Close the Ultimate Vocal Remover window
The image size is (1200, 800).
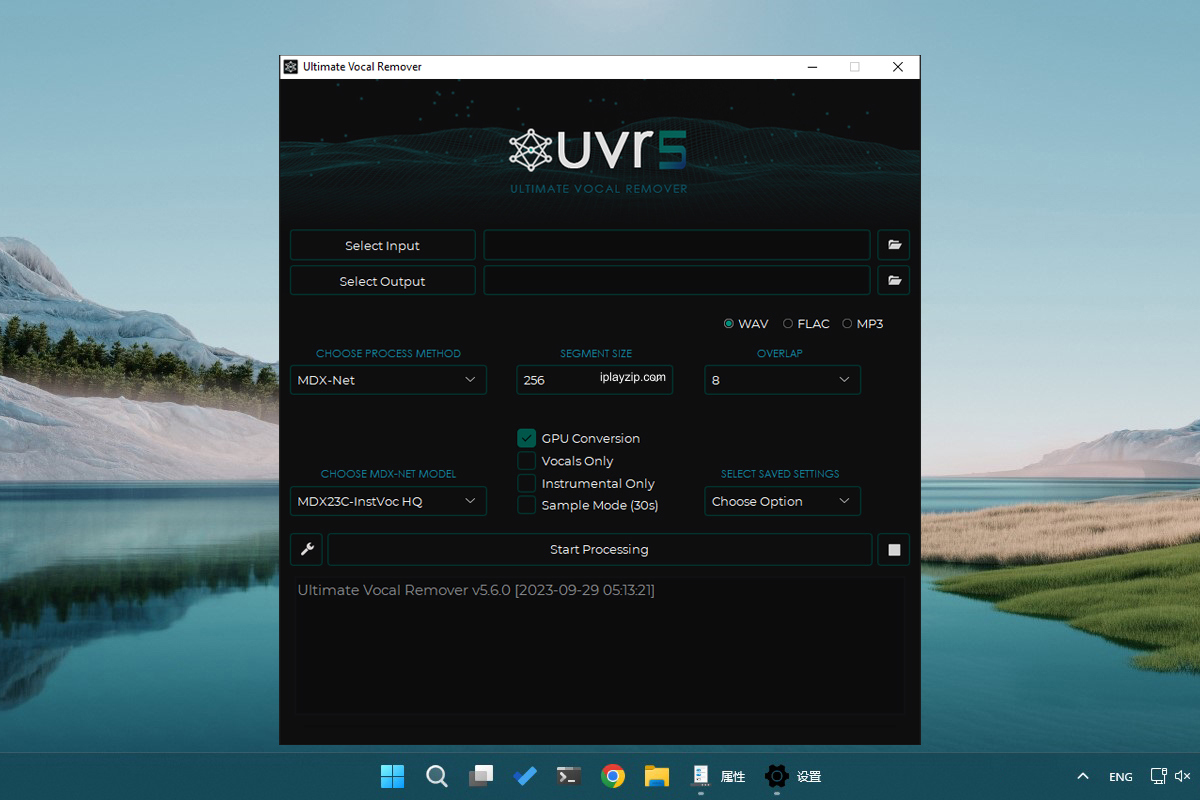pyautogui.click(x=897, y=67)
